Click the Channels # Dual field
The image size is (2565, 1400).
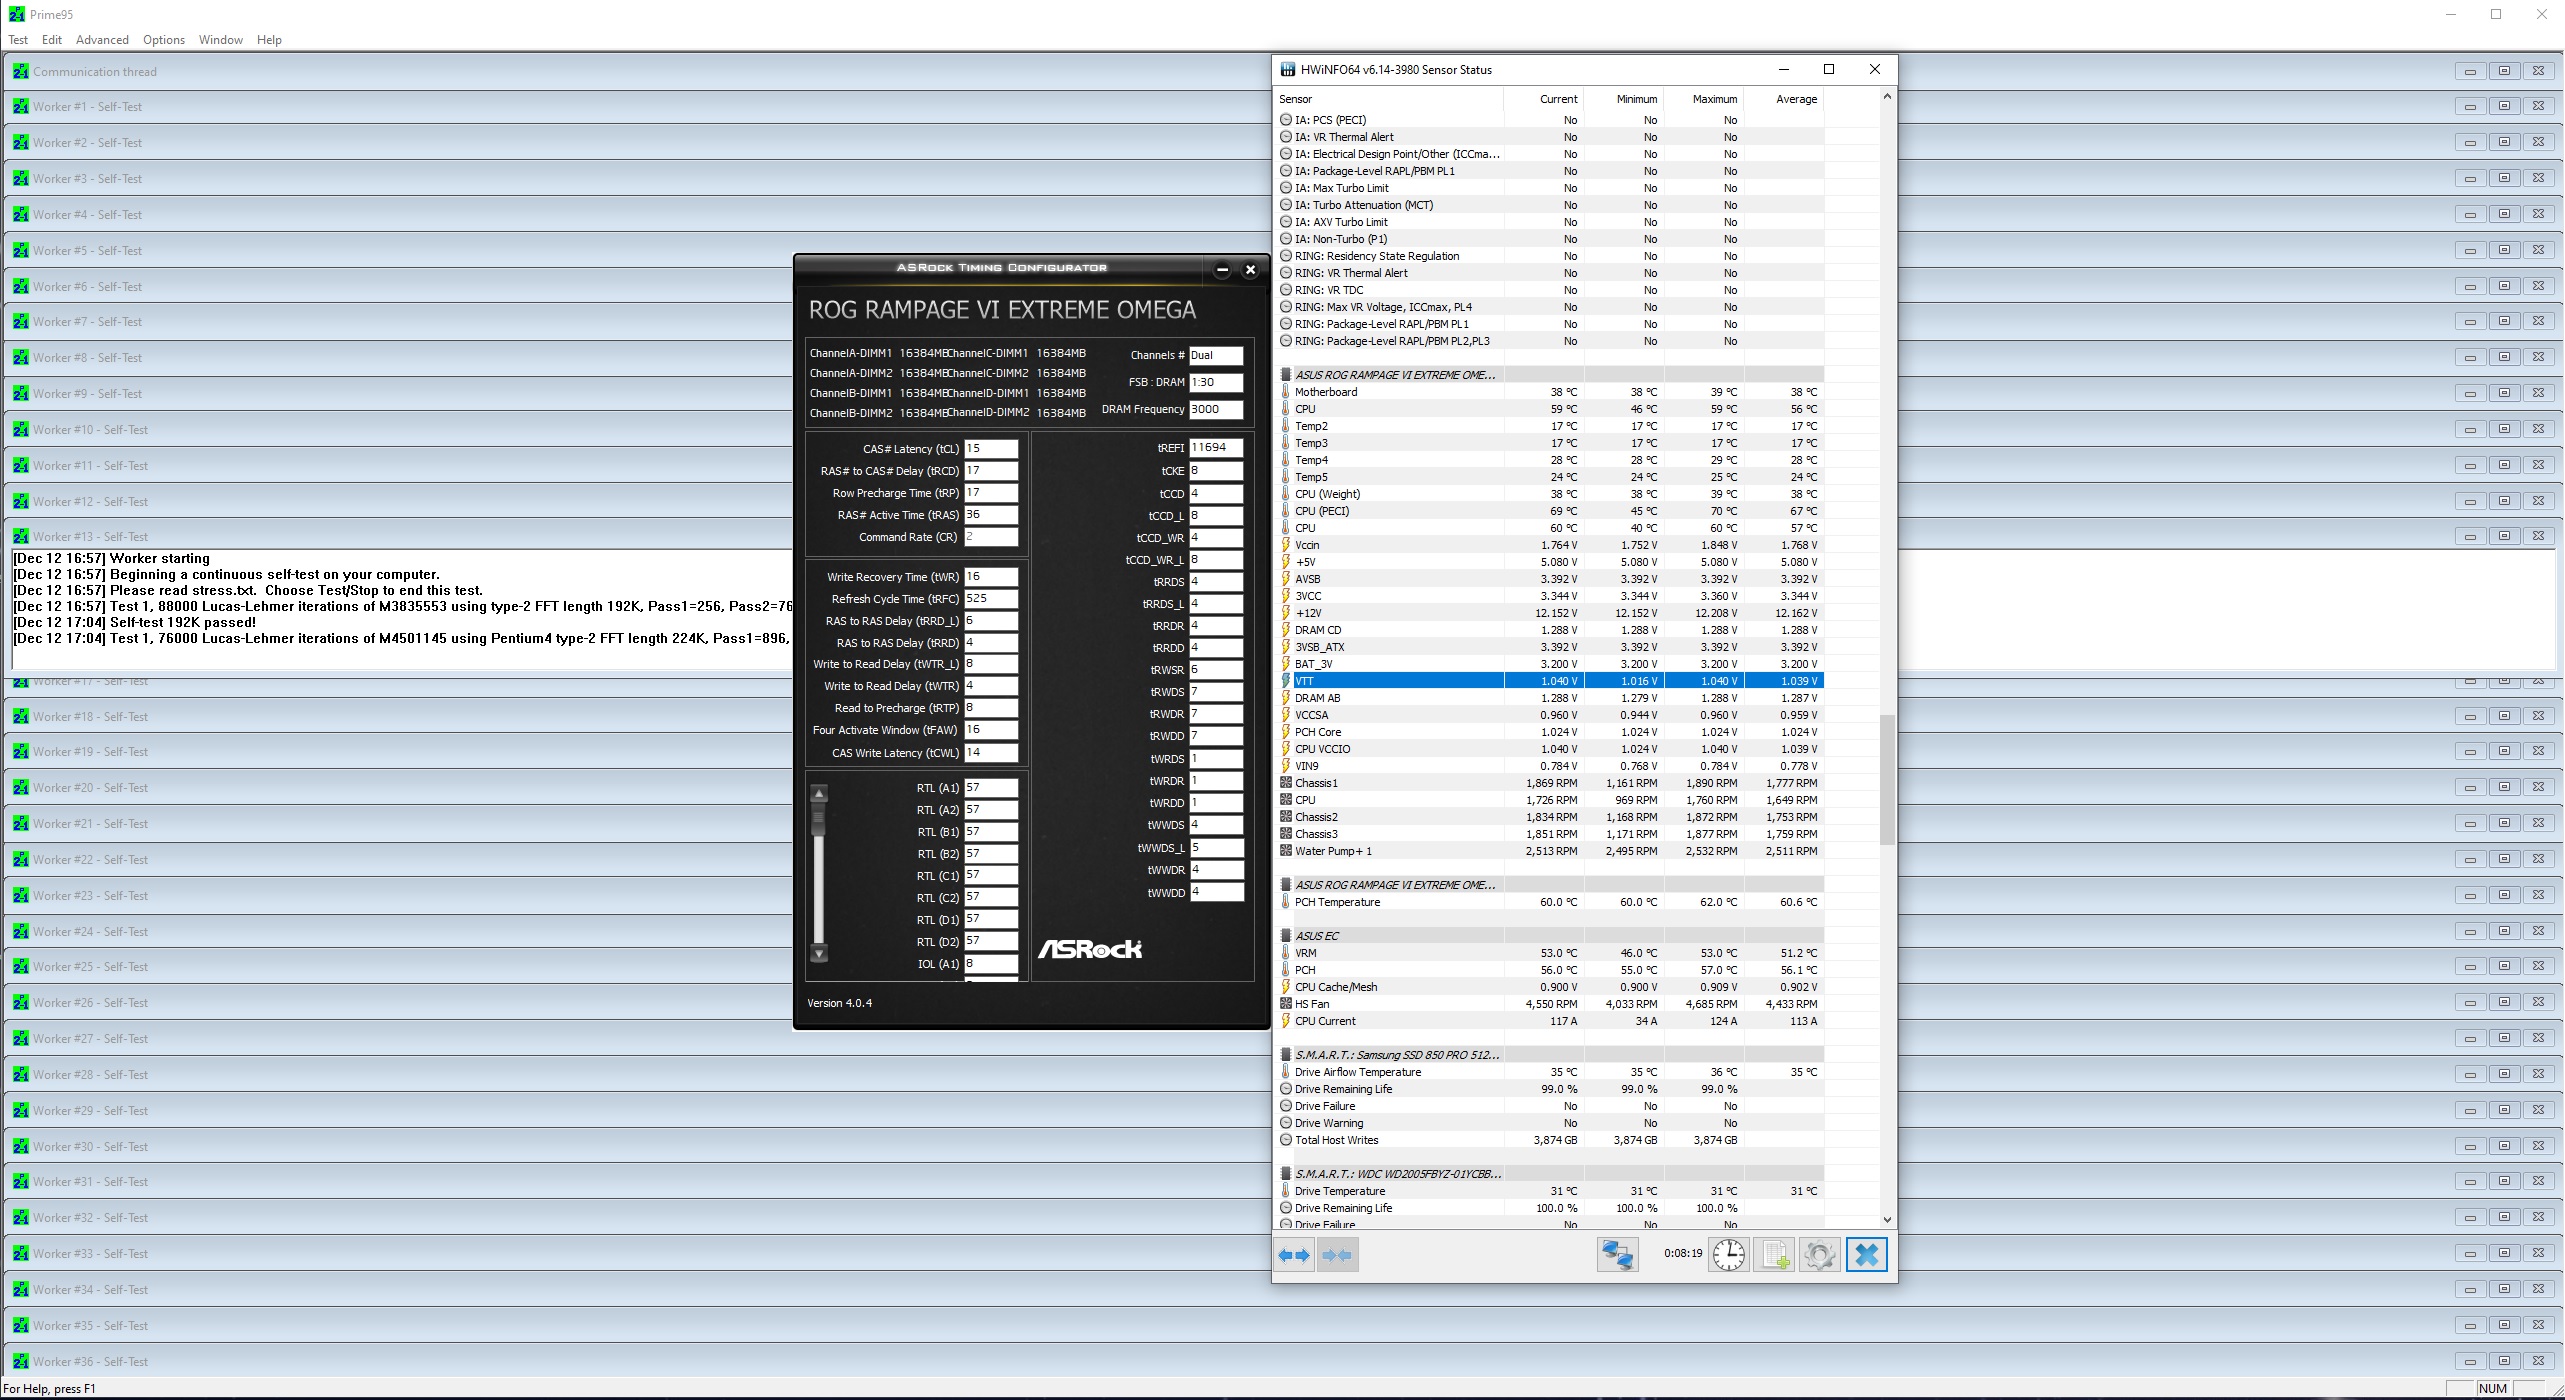point(1215,355)
